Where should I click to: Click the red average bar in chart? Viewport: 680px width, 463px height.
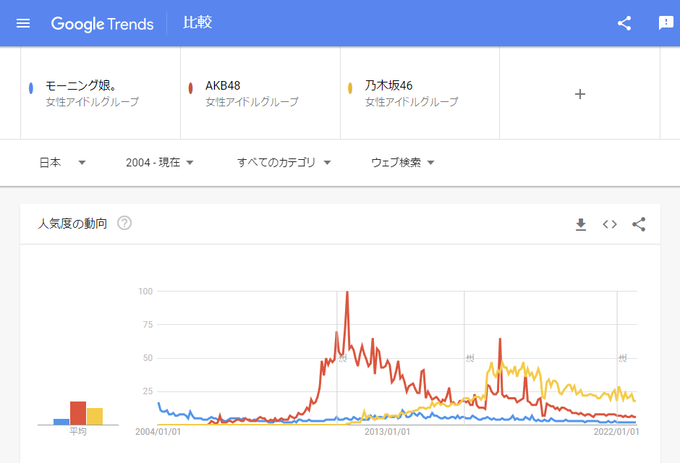[78, 412]
